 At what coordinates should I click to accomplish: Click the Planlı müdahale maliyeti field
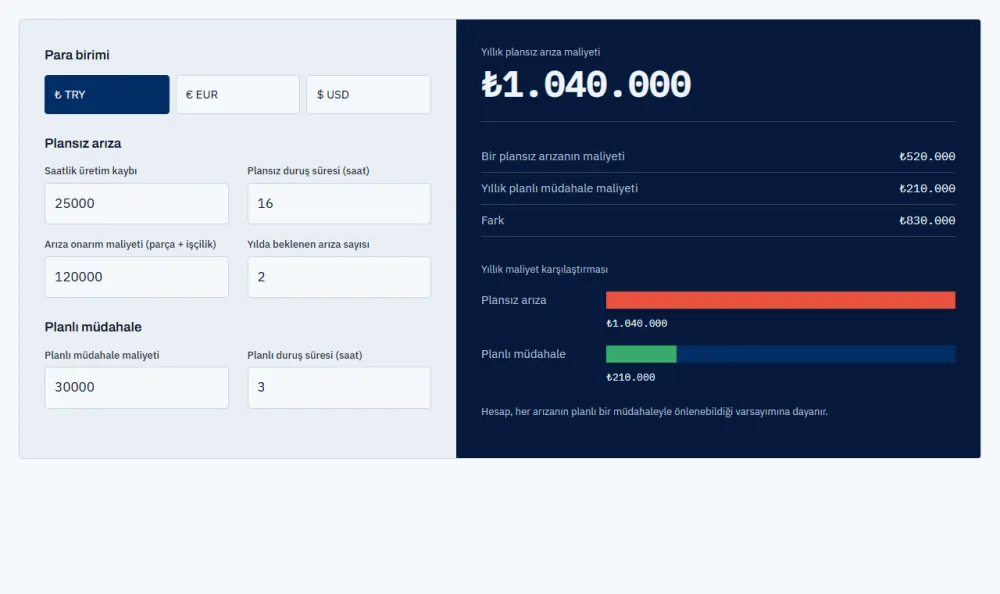pos(136,387)
